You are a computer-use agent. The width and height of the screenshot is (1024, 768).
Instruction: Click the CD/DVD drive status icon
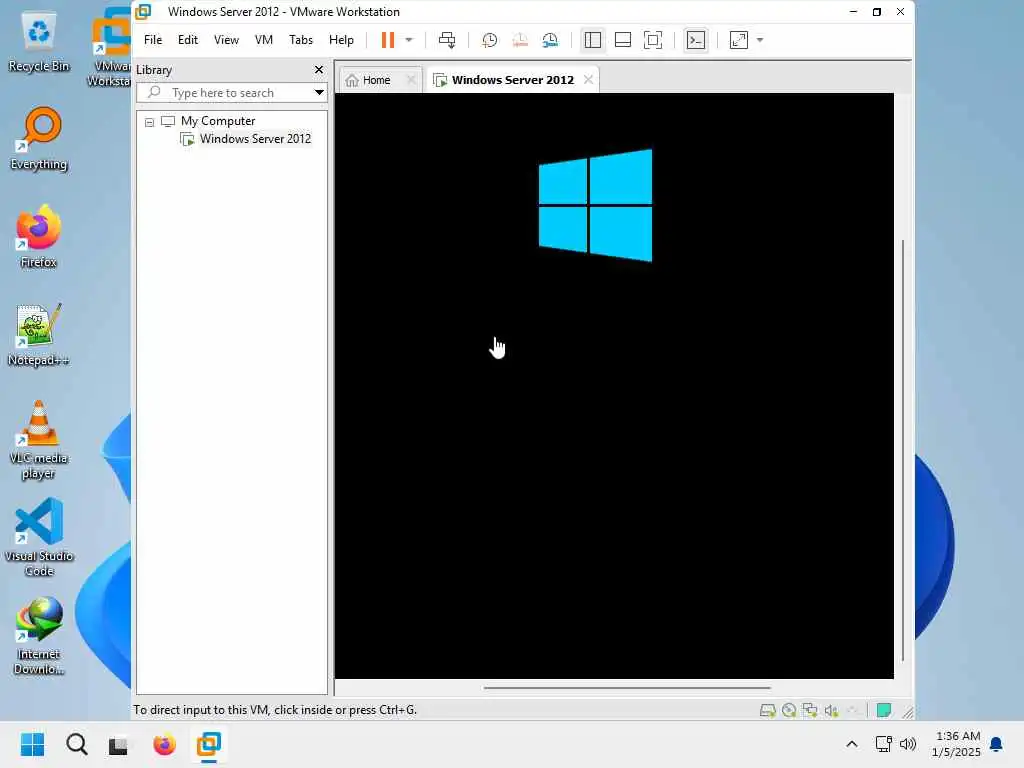click(x=789, y=711)
